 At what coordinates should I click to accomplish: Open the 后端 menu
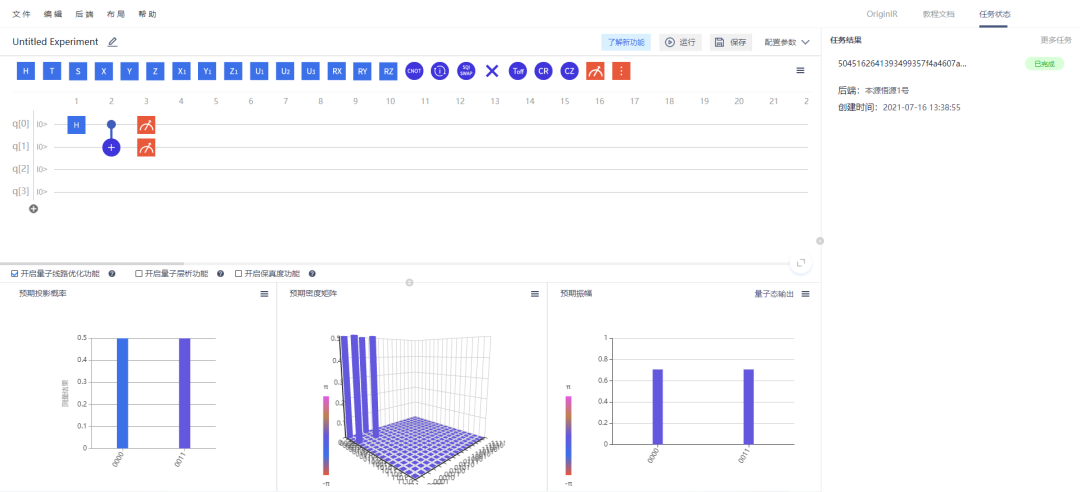pos(85,14)
